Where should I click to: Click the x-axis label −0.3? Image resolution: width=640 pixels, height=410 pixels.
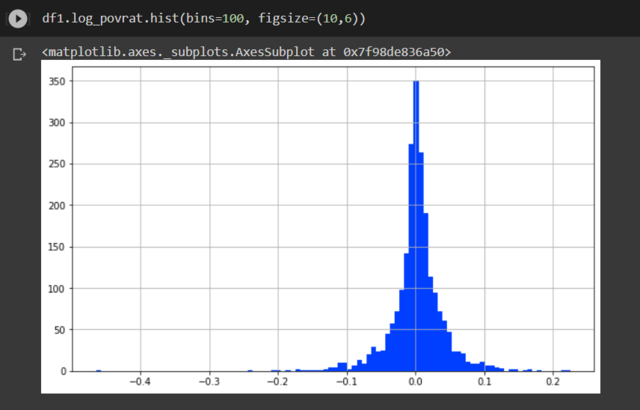click(209, 381)
